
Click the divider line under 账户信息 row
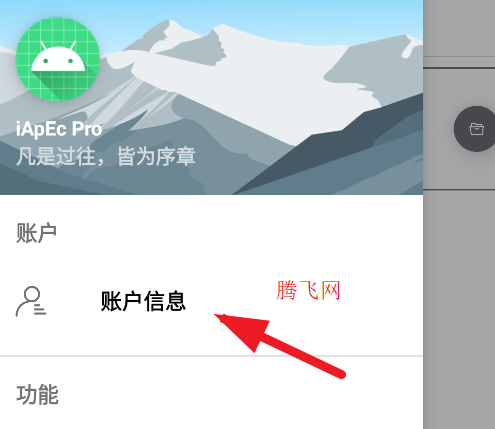pyautogui.click(x=211, y=356)
